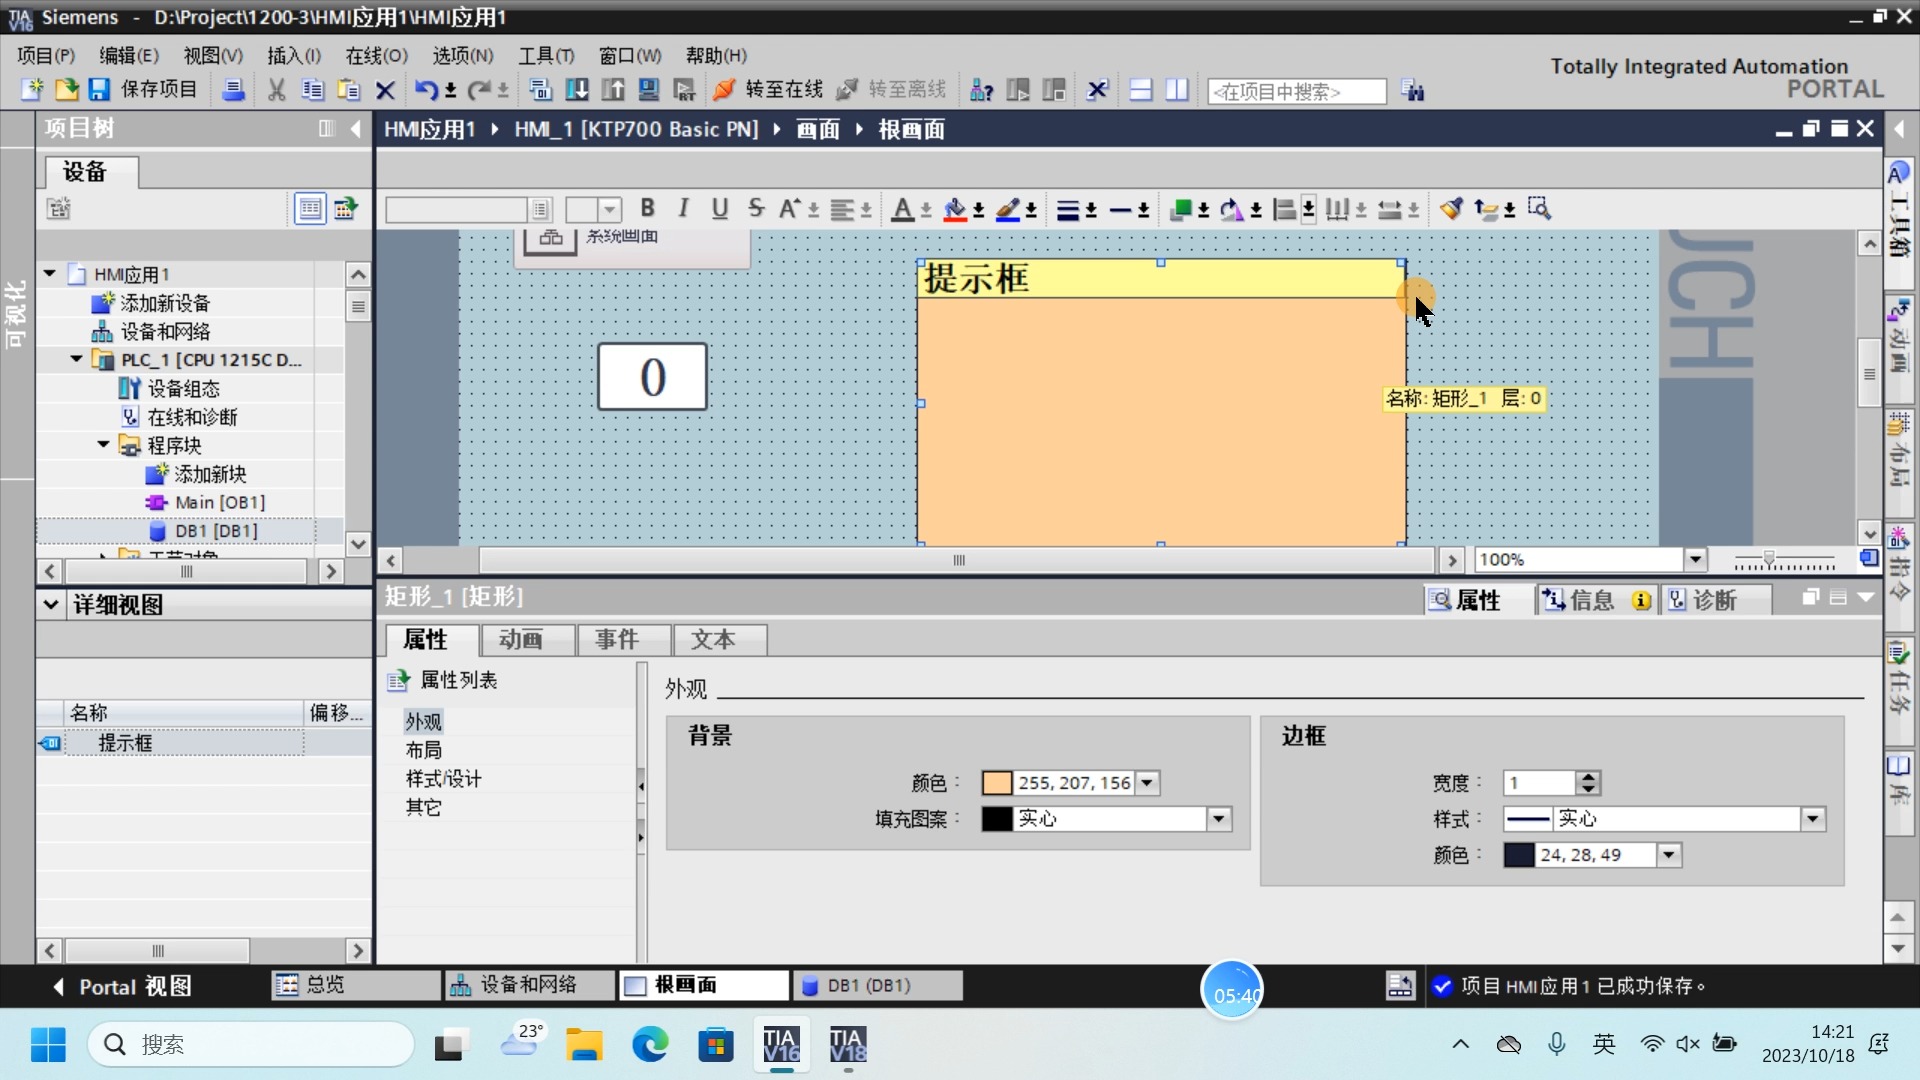The width and height of the screenshot is (1920, 1080).
Task: Click the 提示框 tree item in panel
Action: click(x=125, y=741)
